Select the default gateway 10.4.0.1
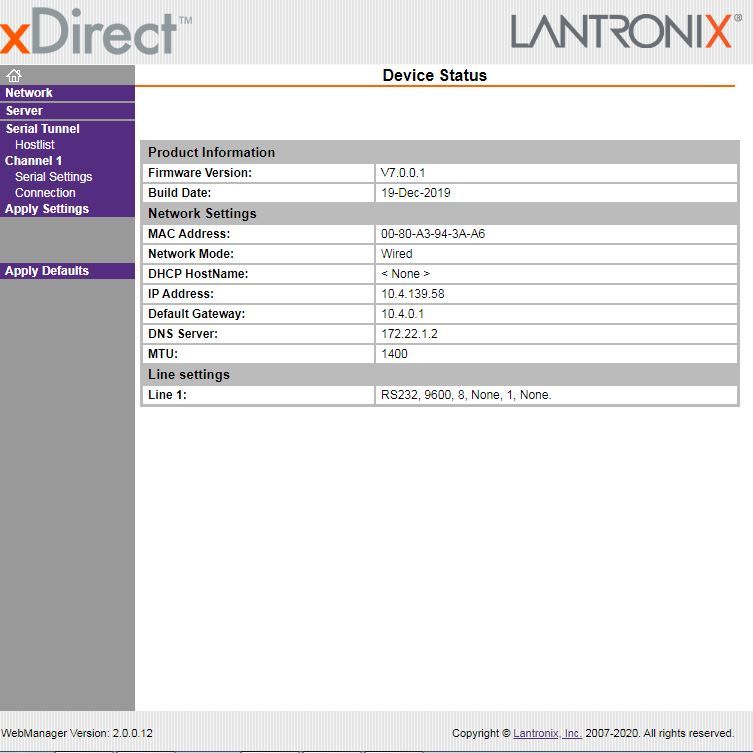This screenshot has width=753, height=753. coord(402,314)
